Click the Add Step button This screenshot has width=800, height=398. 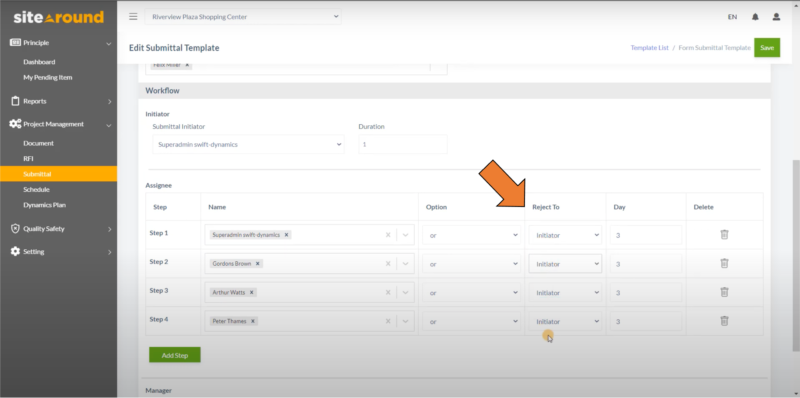[x=174, y=355]
